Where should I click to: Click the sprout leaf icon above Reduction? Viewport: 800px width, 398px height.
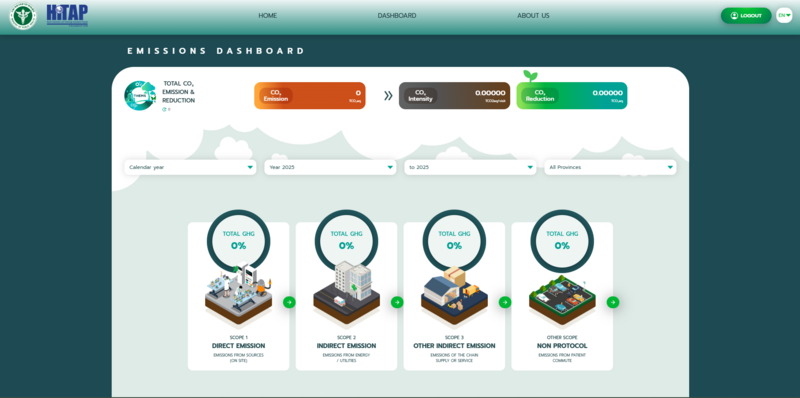point(530,77)
